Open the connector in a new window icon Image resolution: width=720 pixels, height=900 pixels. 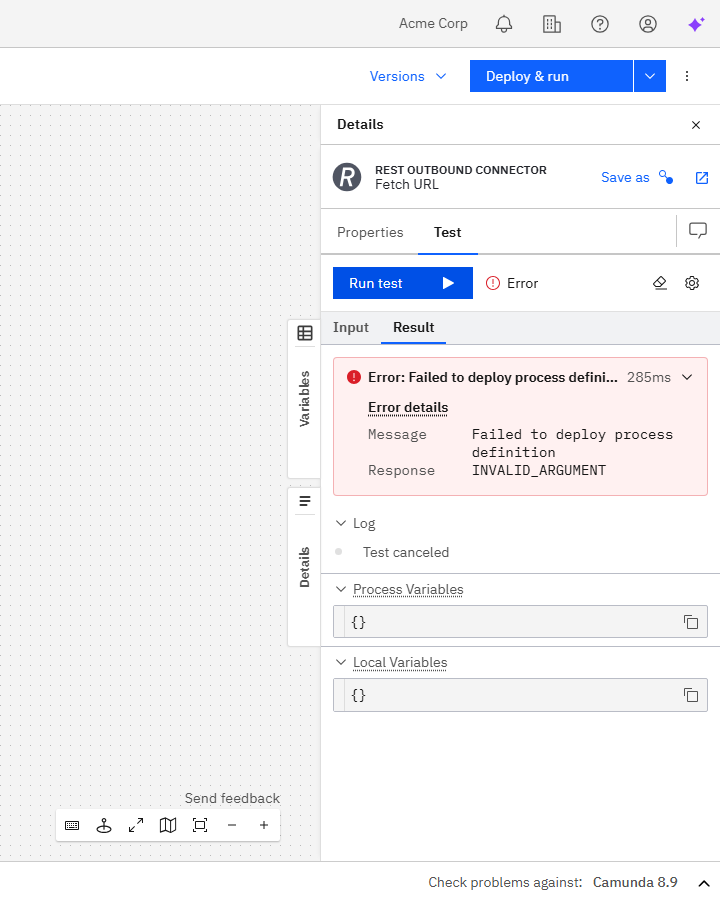(x=701, y=177)
